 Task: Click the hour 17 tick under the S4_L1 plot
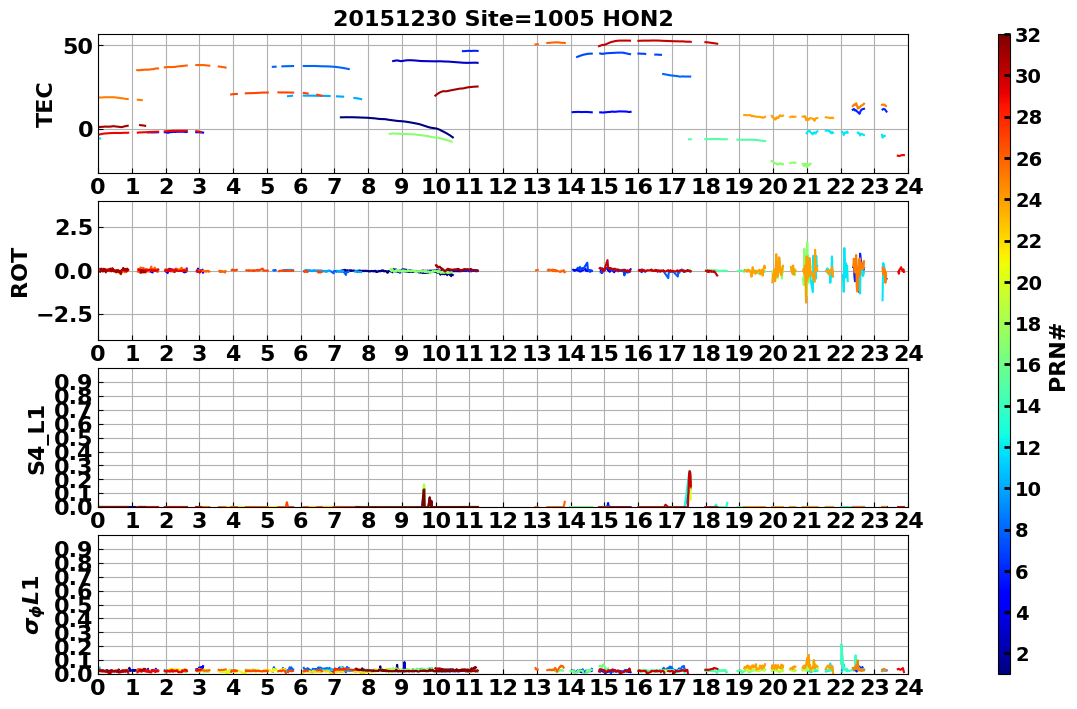tap(672, 520)
